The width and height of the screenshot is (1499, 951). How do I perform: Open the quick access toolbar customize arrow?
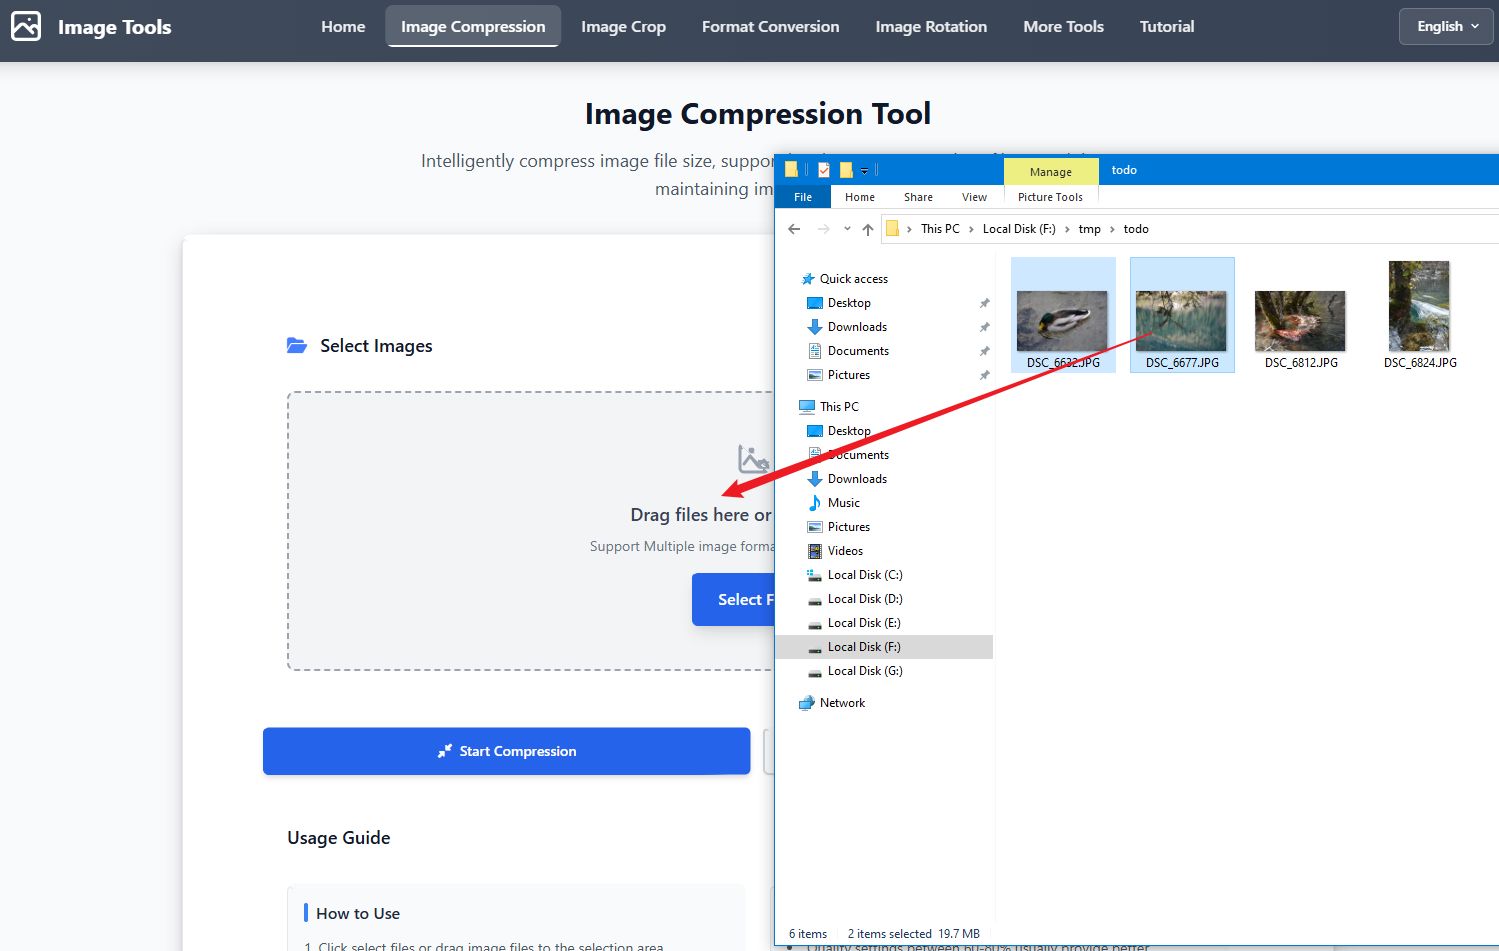pyautogui.click(x=864, y=171)
